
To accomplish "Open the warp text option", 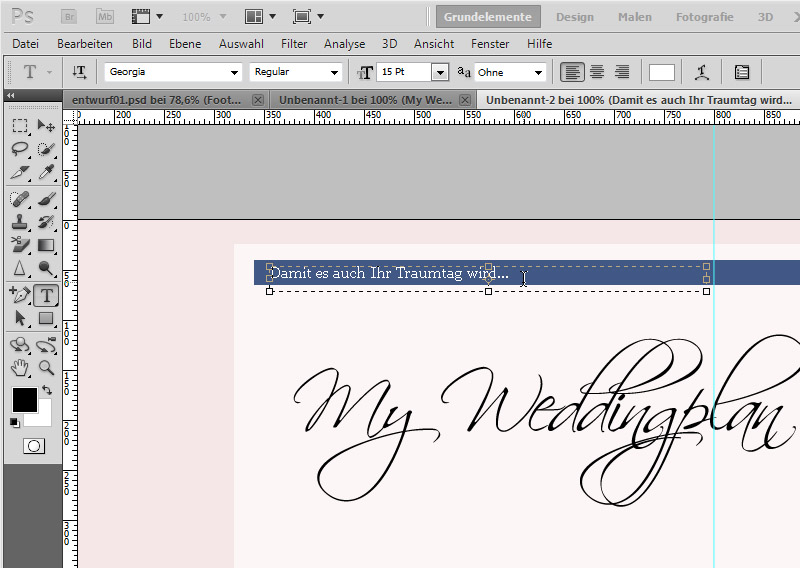I will click(x=703, y=72).
